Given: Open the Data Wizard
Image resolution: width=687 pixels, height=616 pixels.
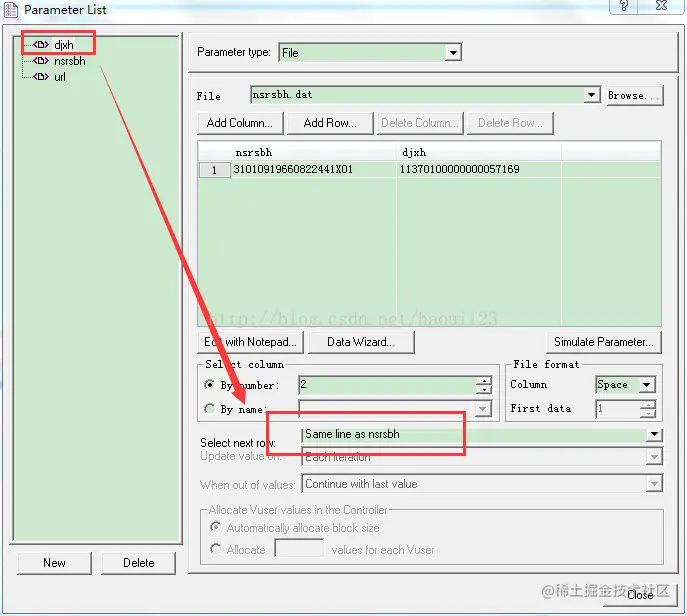Looking at the screenshot, I should click(x=361, y=342).
